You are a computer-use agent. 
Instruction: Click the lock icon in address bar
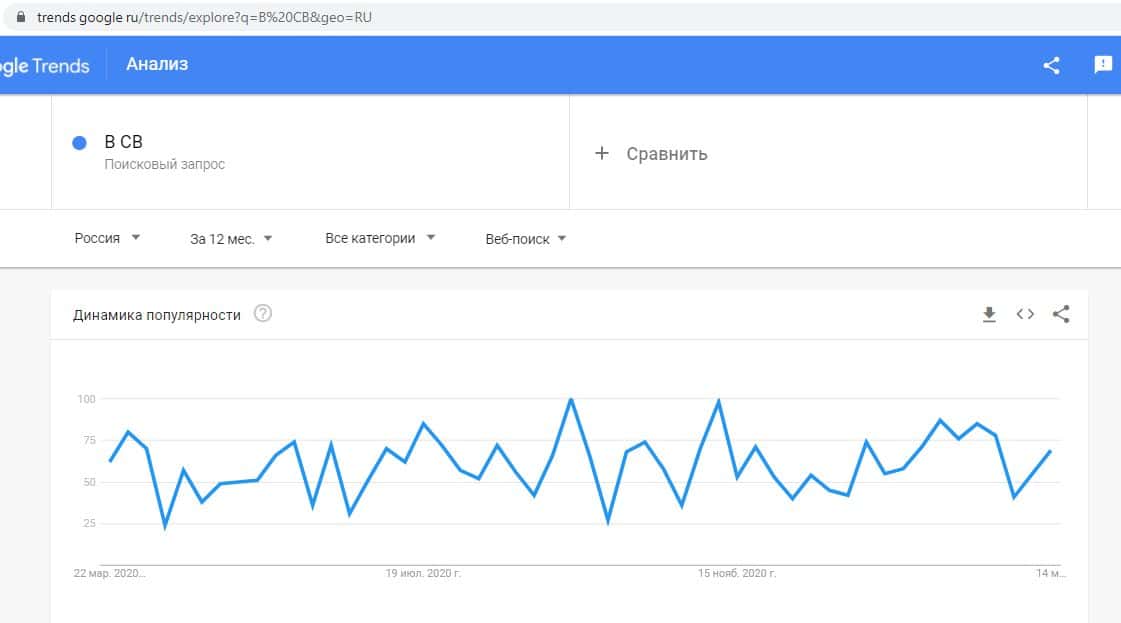pos(19,17)
